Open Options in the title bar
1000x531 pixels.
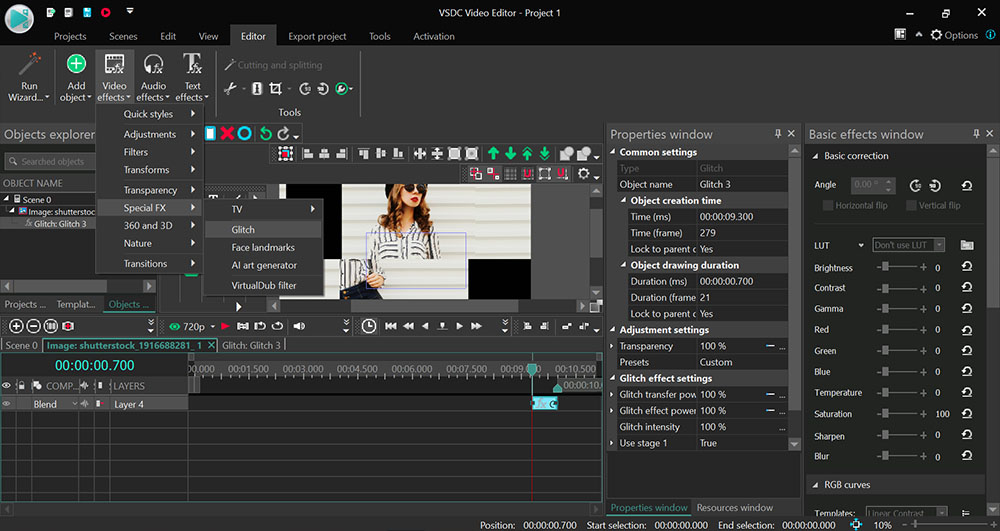tap(954, 35)
